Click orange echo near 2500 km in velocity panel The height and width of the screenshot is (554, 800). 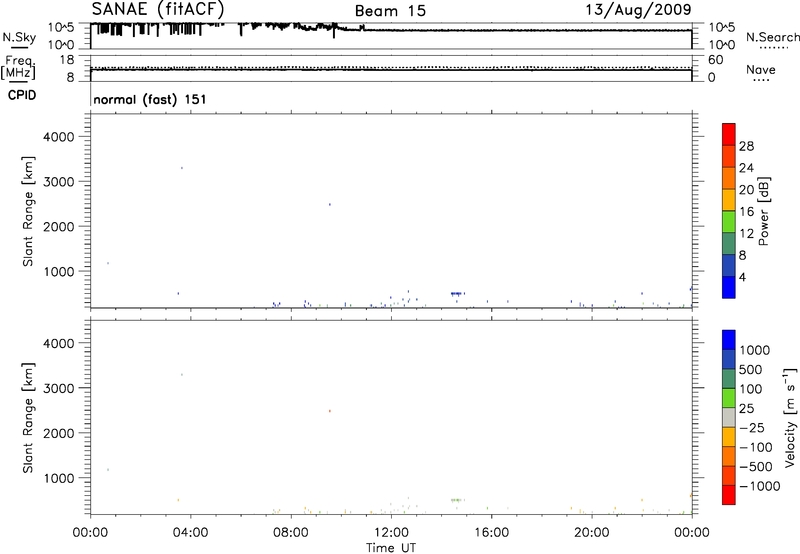330,411
